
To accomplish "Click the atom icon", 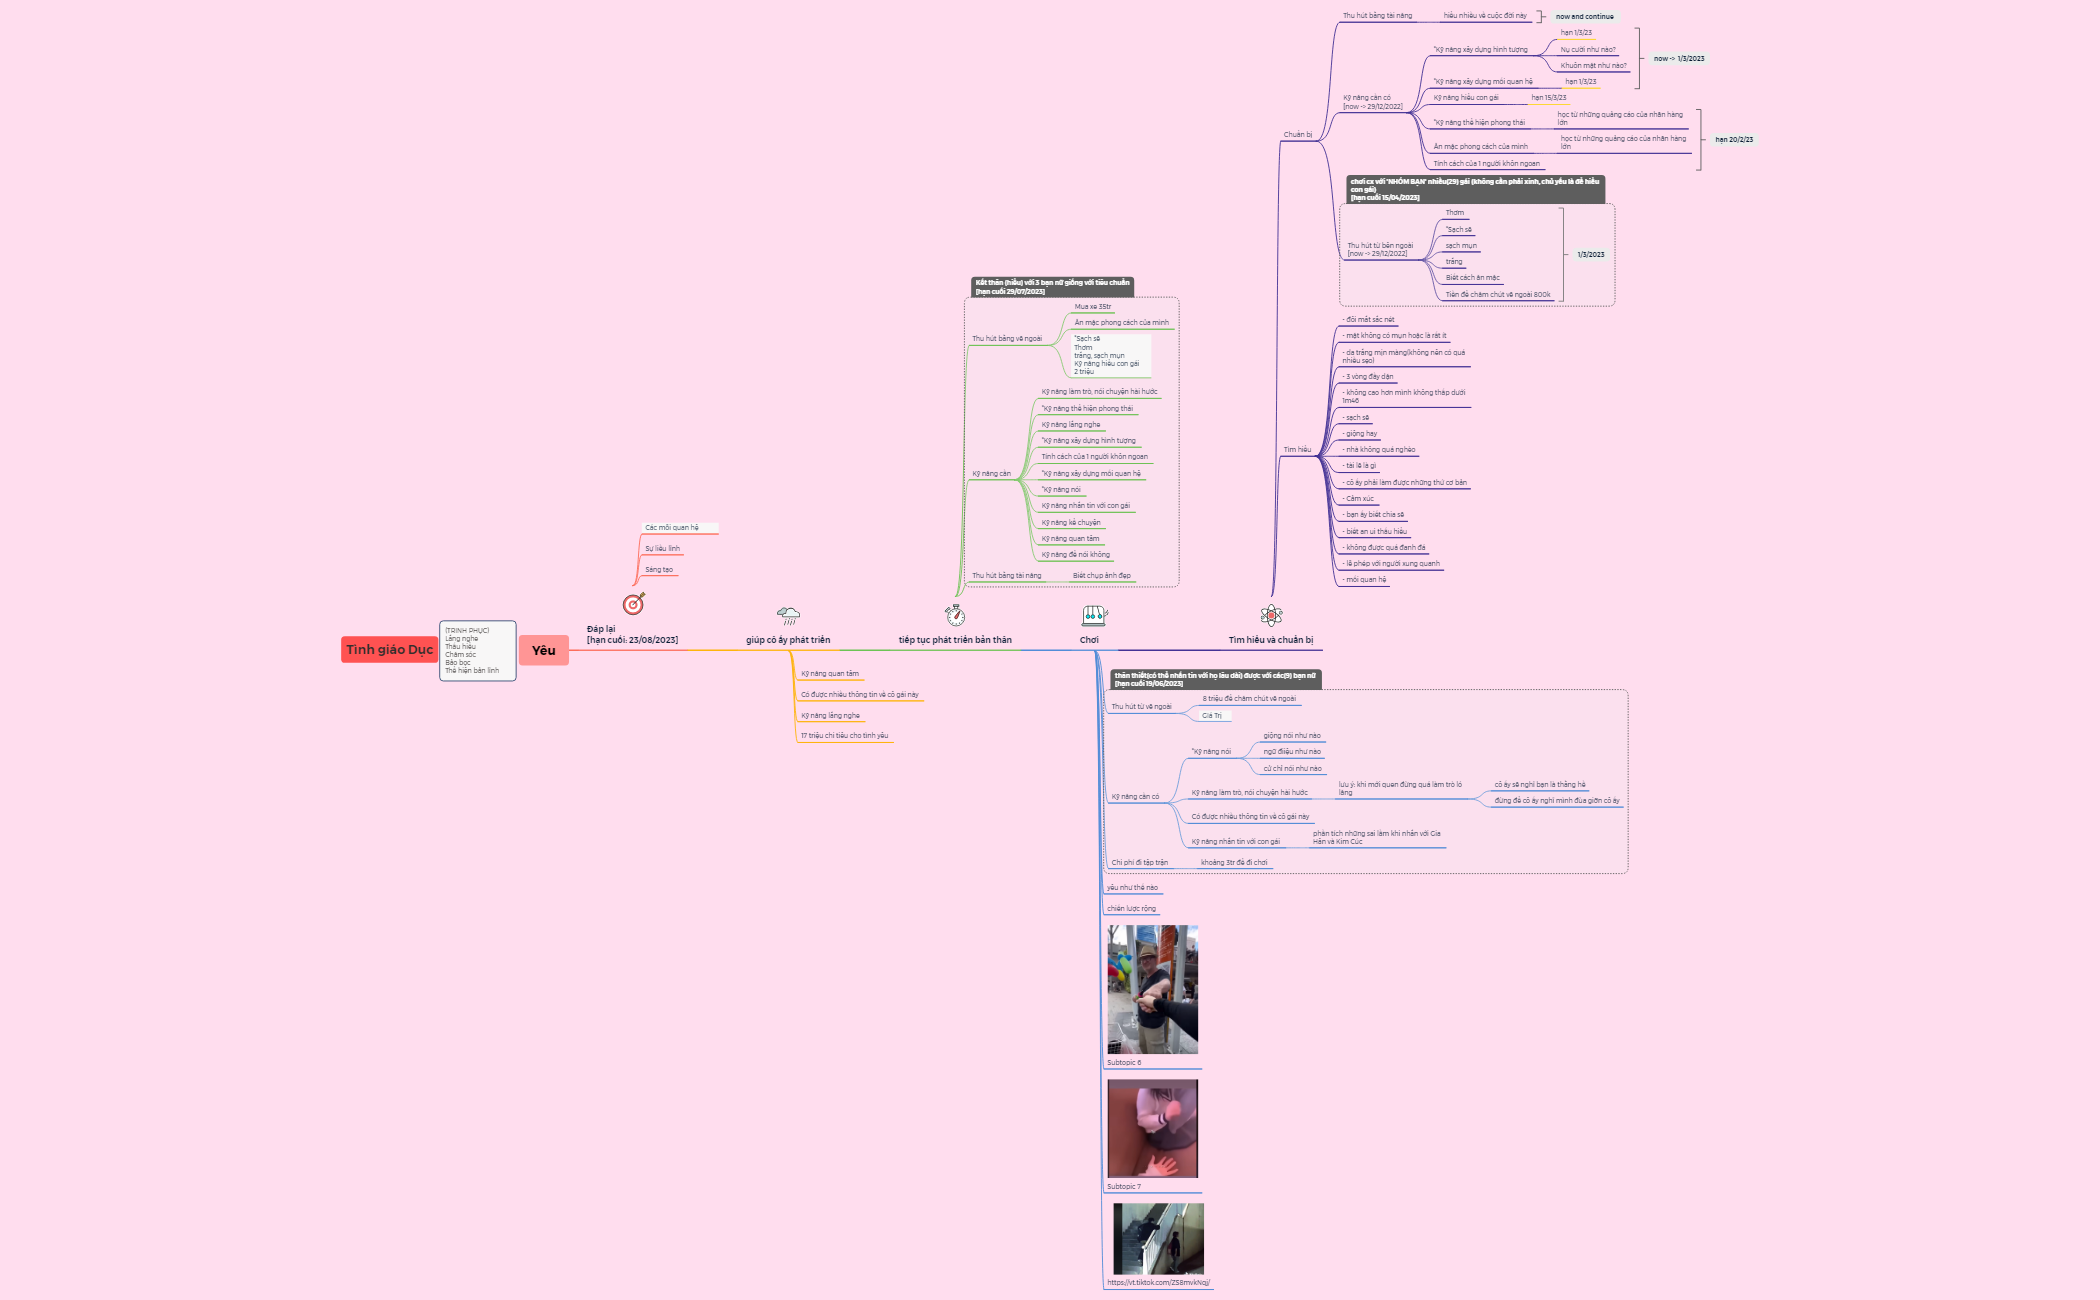I will coord(1271,615).
